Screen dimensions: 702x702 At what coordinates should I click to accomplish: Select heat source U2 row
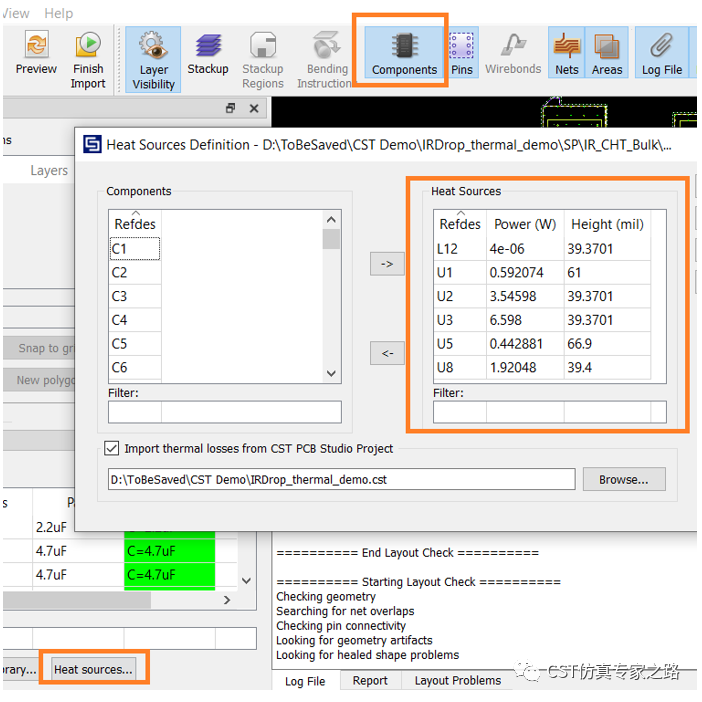point(542,296)
